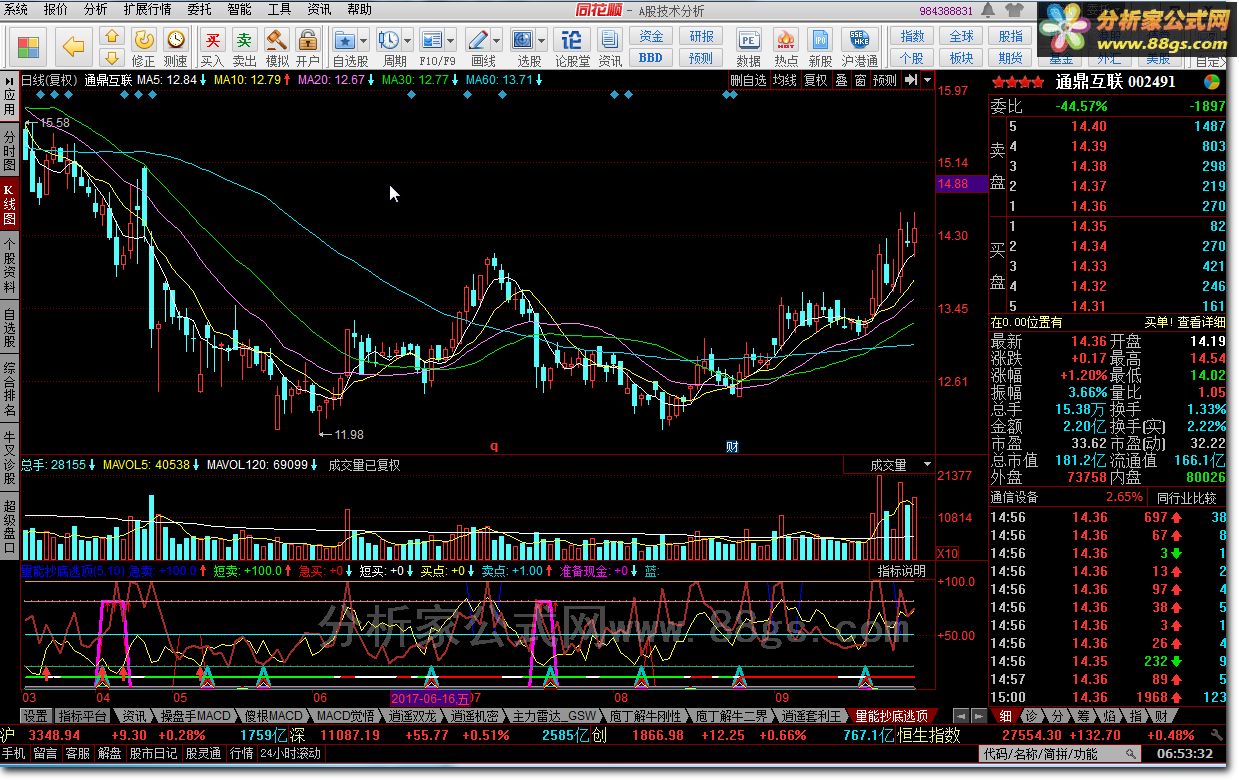Open the 热点 hot topics icon

point(786,40)
